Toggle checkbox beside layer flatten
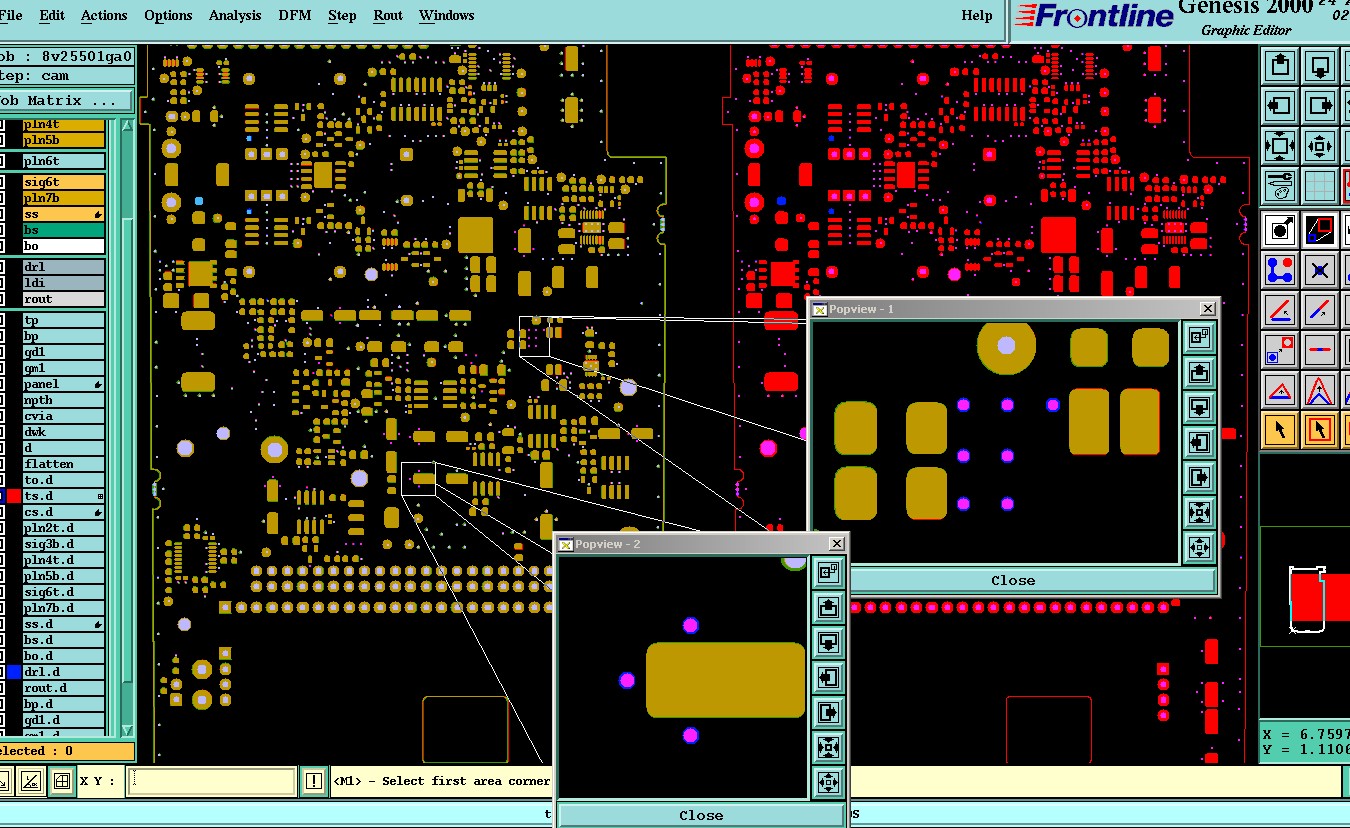Screen dimensions: 1350x828 tap(1, 464)
